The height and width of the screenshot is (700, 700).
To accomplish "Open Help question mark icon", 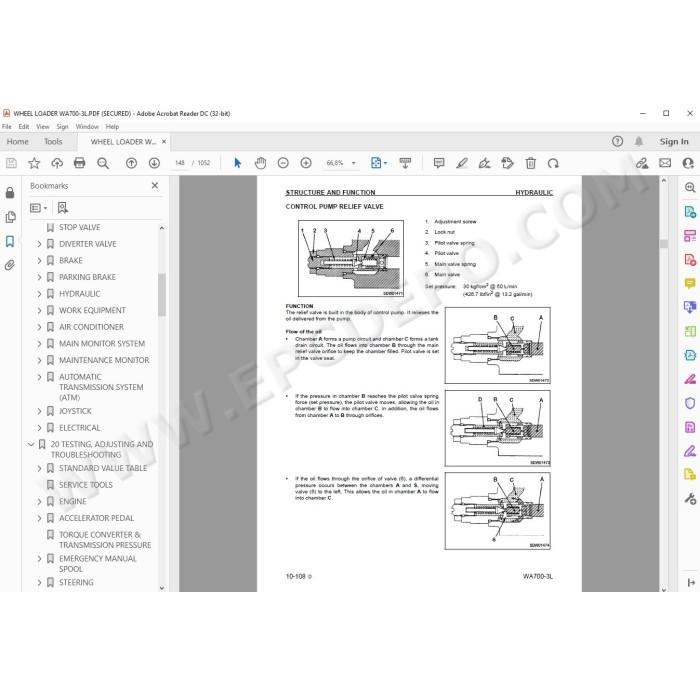I will click(617, 142).
